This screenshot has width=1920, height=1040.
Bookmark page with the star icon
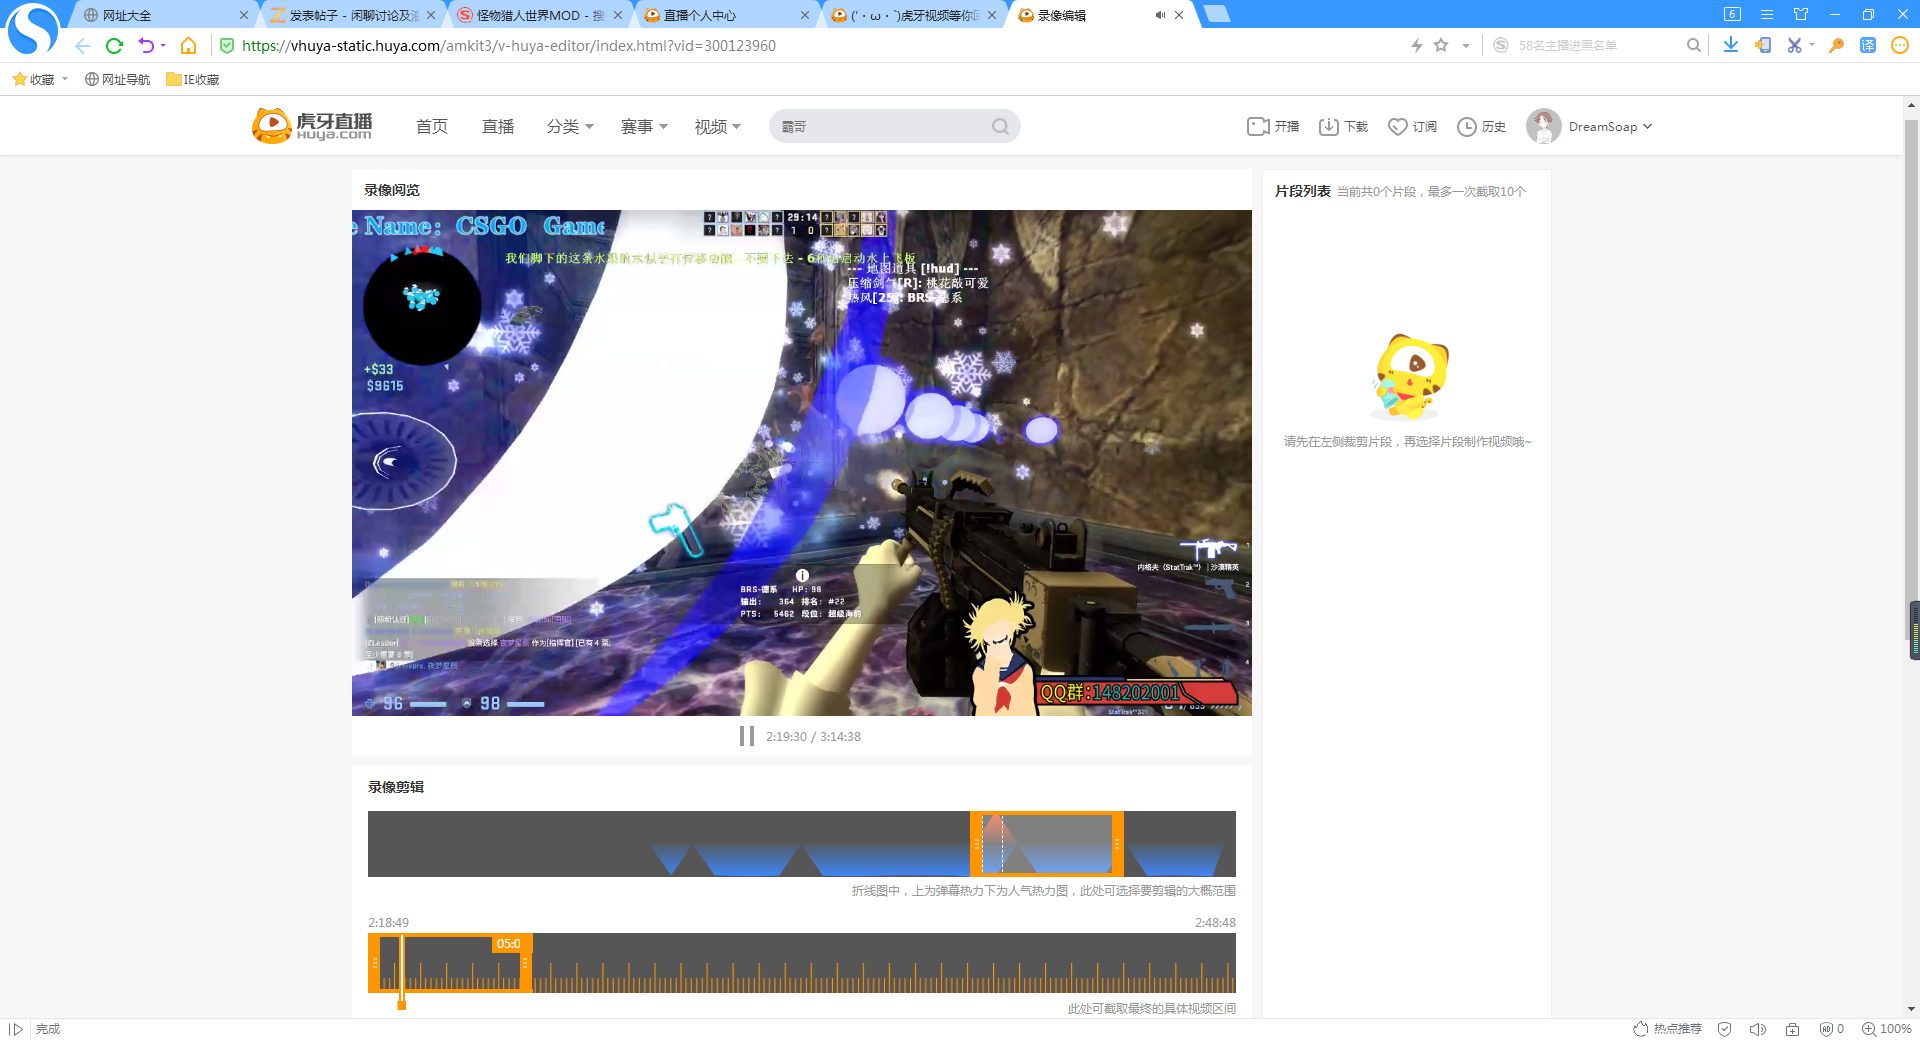(x=1441, y=45)
